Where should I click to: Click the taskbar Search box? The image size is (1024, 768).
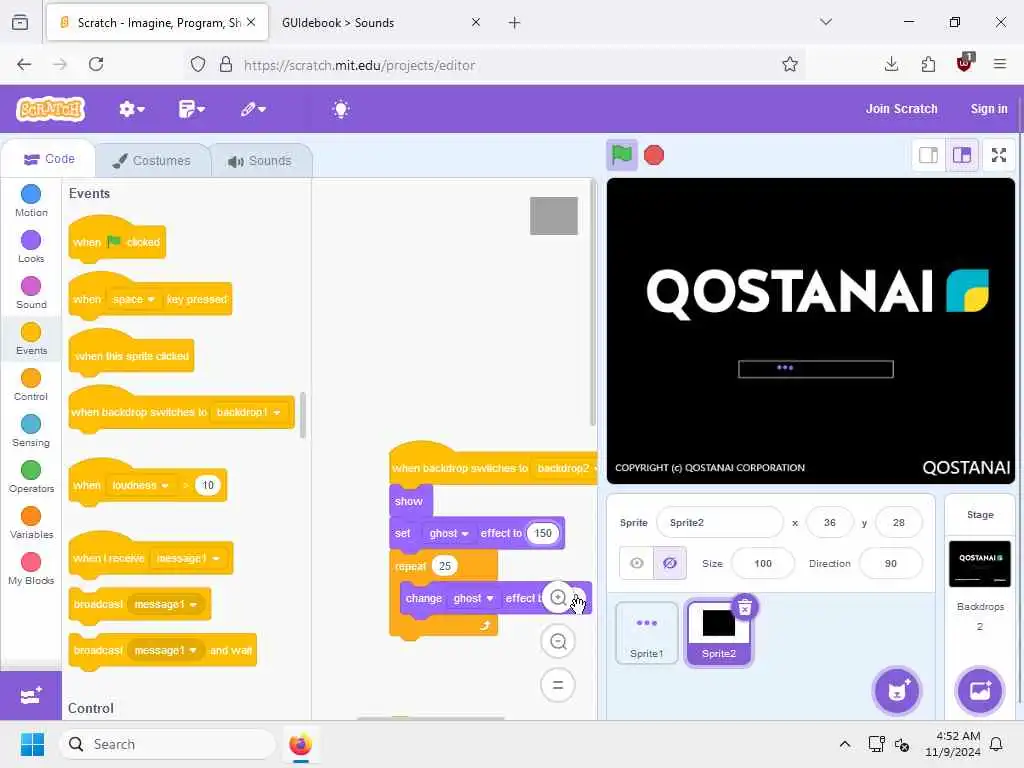pos(167,744)
